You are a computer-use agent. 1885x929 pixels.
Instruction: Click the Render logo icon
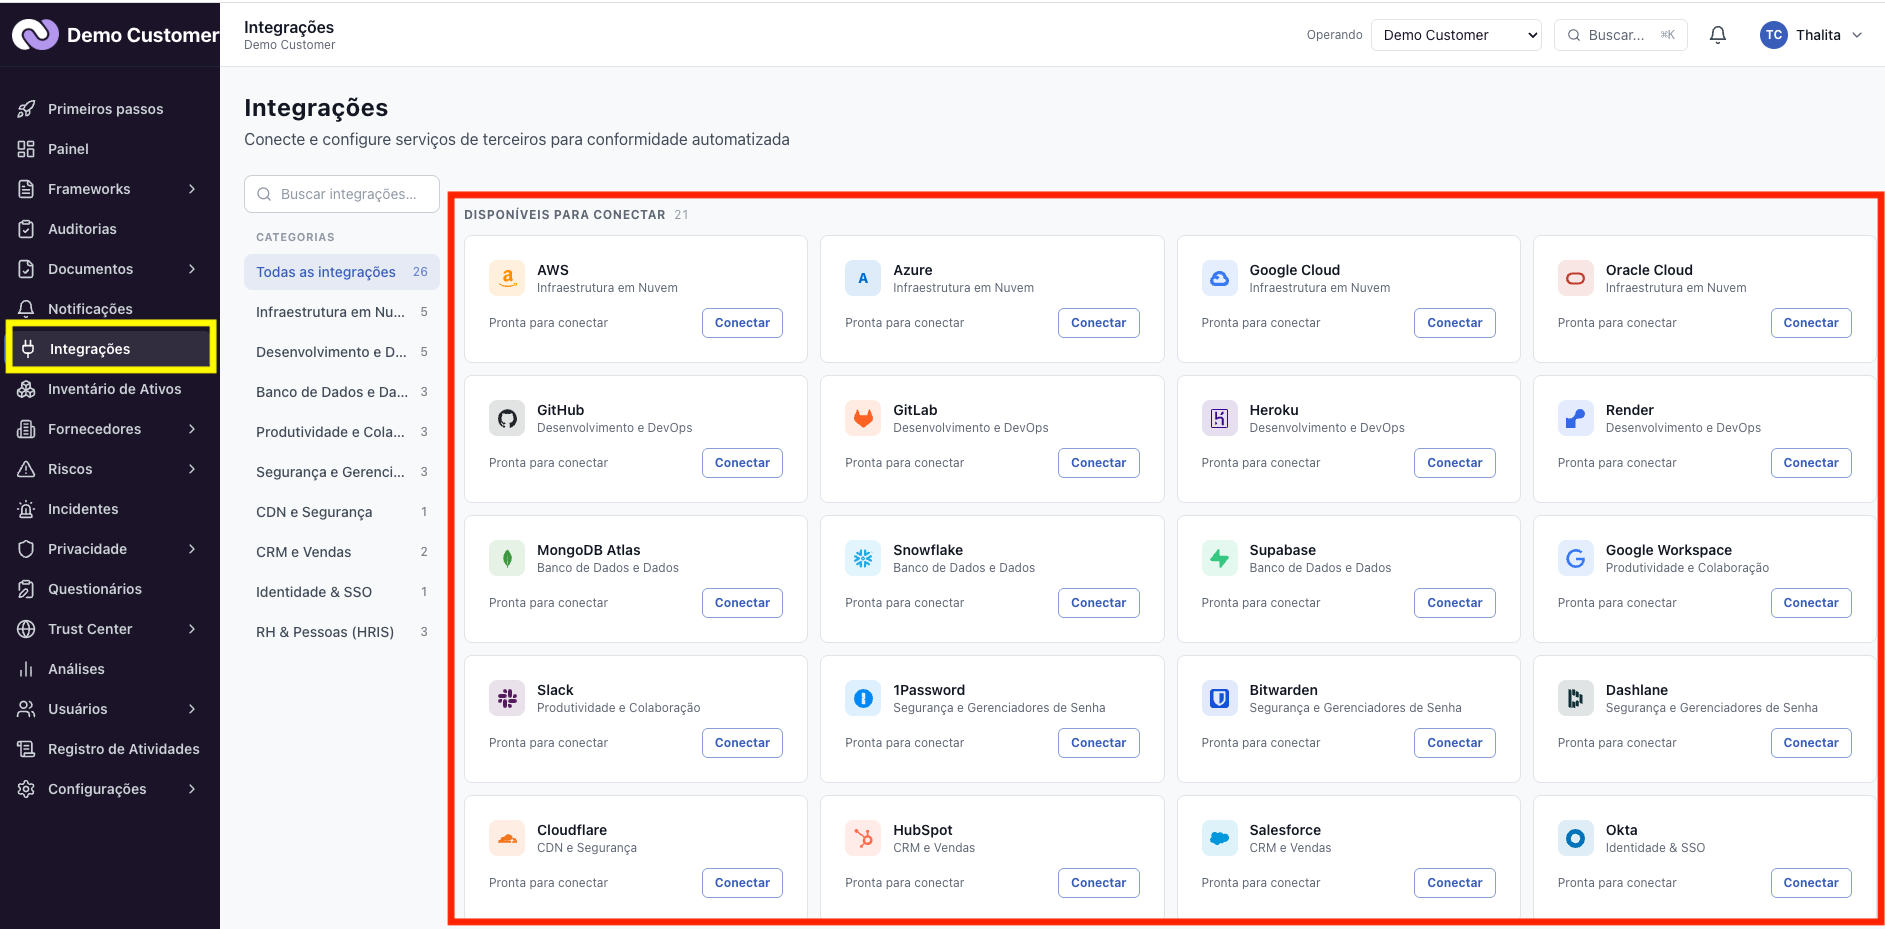coord(1575,418)
